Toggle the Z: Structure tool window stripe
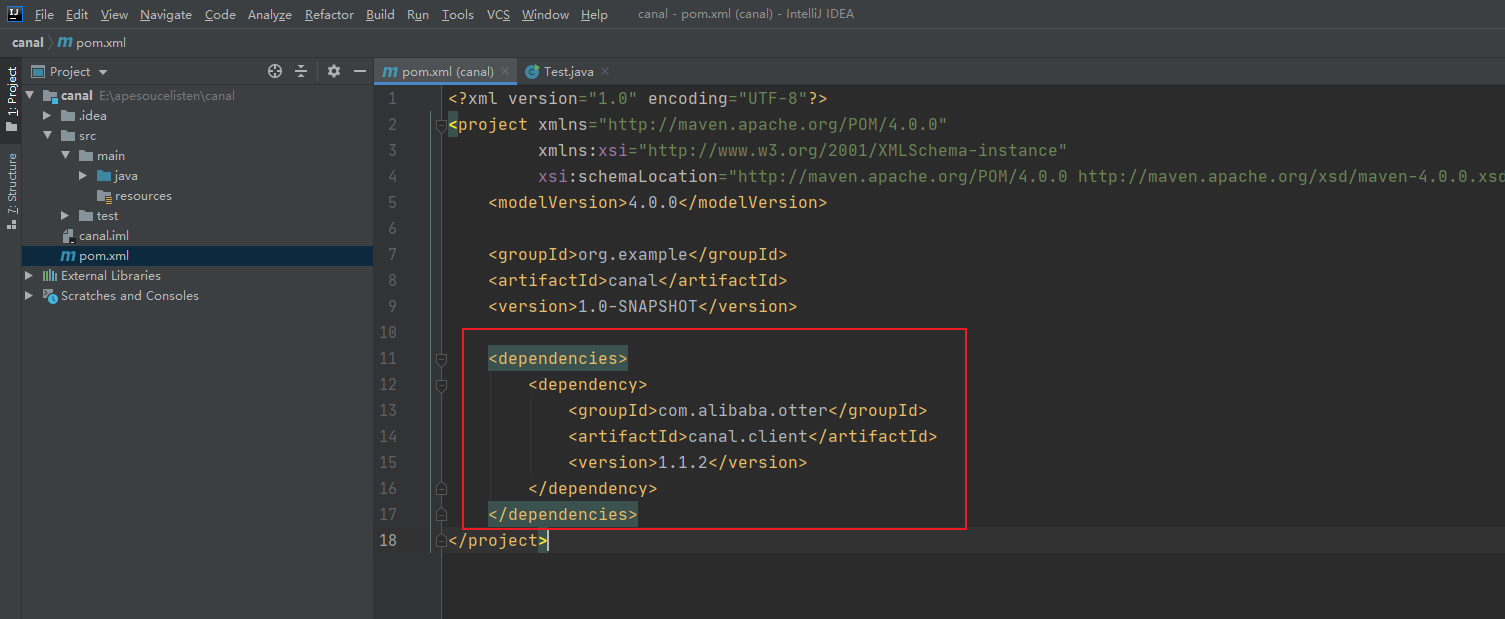1505x619 pixels. [11, 191]
